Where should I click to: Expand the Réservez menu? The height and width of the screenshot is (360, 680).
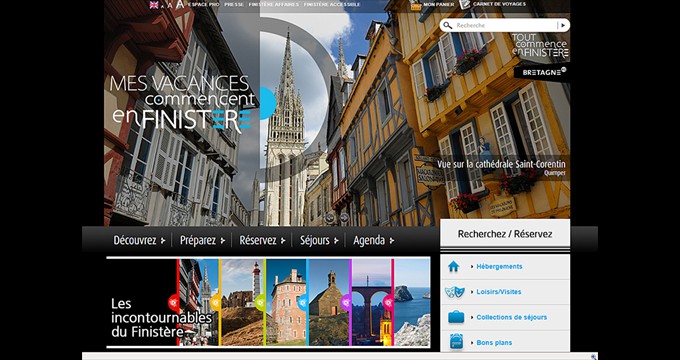point(262,240)
